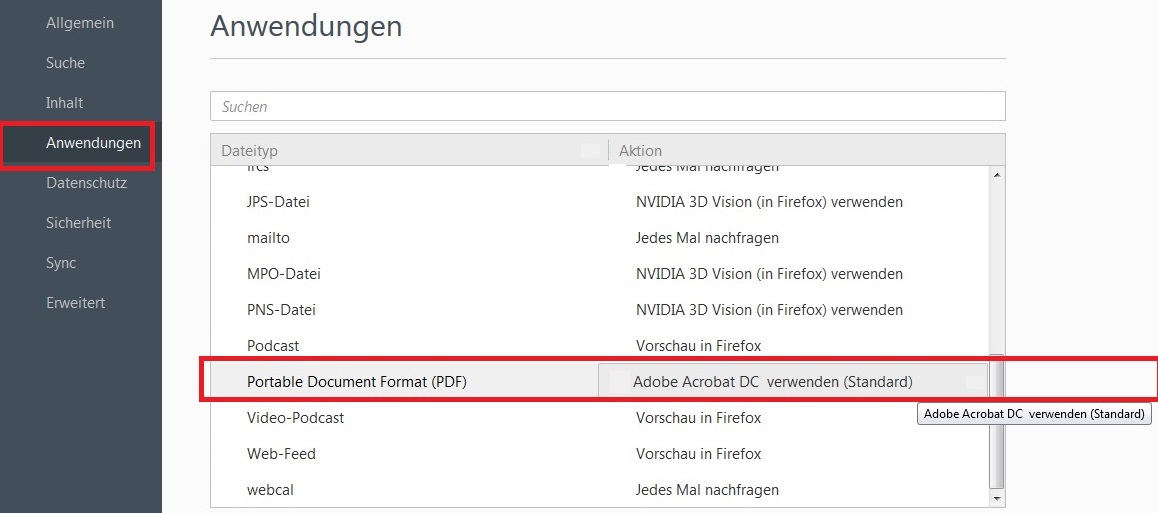Select the JPS-Datei file type row
Image resolution: width=1158 pixels, height=513 pixels.
click(600, 202)
